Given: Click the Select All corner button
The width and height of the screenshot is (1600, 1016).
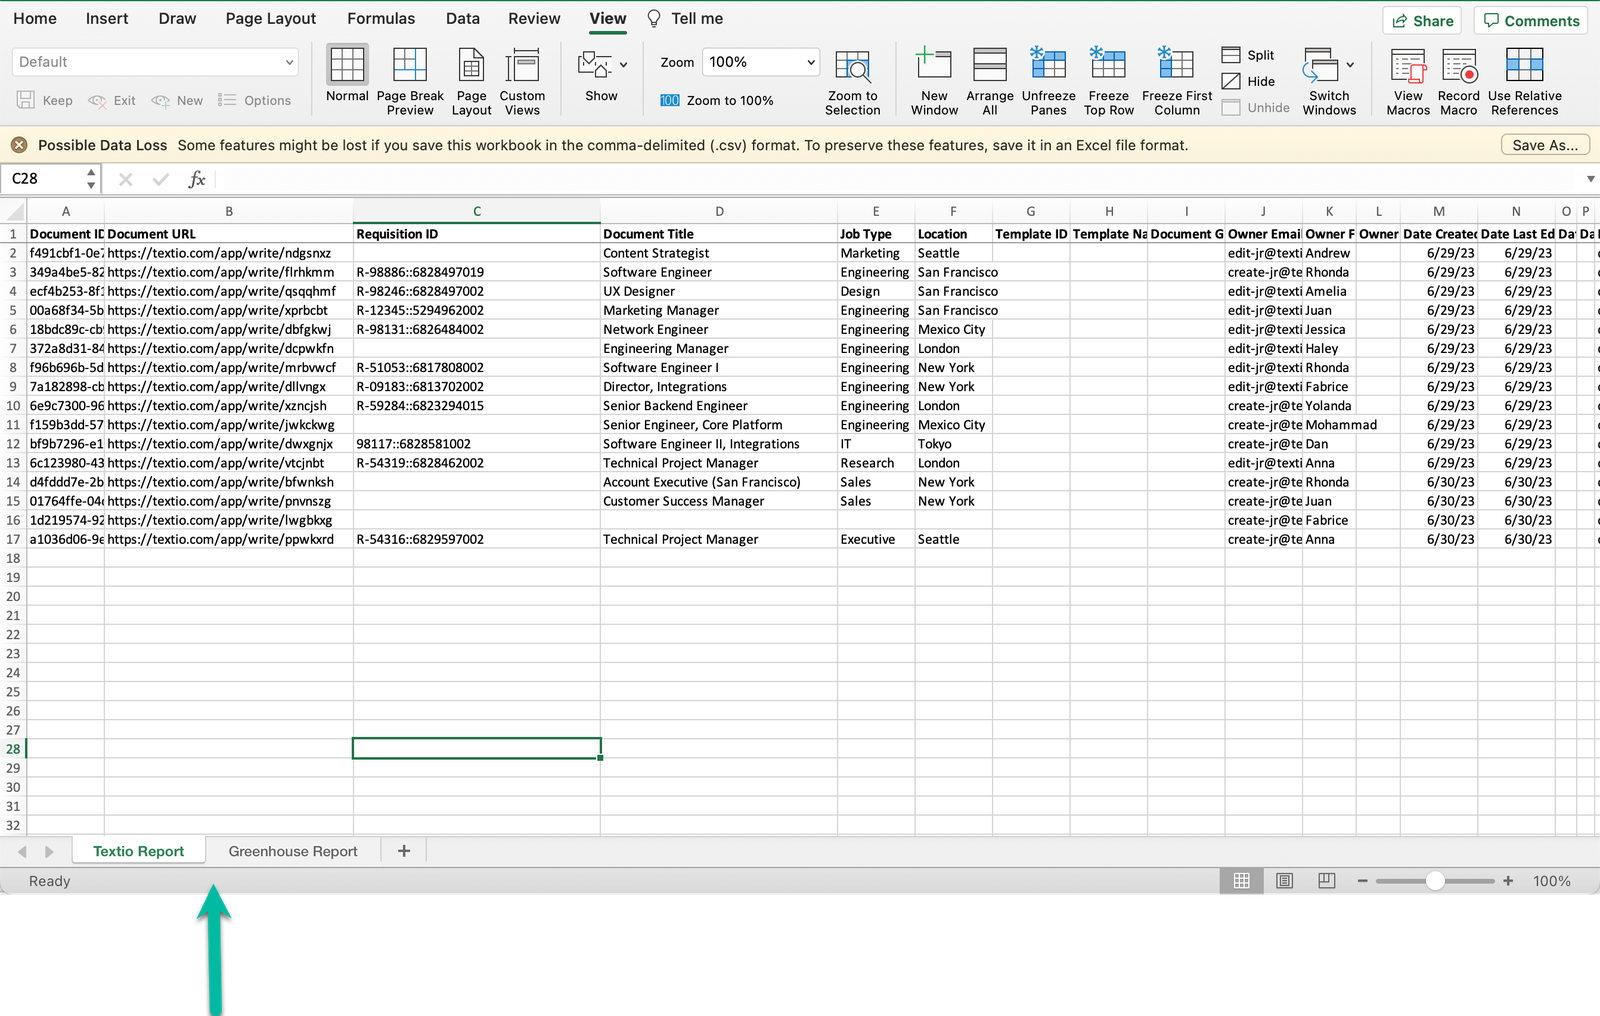Looking at the screenshot, I should point(13,211).
